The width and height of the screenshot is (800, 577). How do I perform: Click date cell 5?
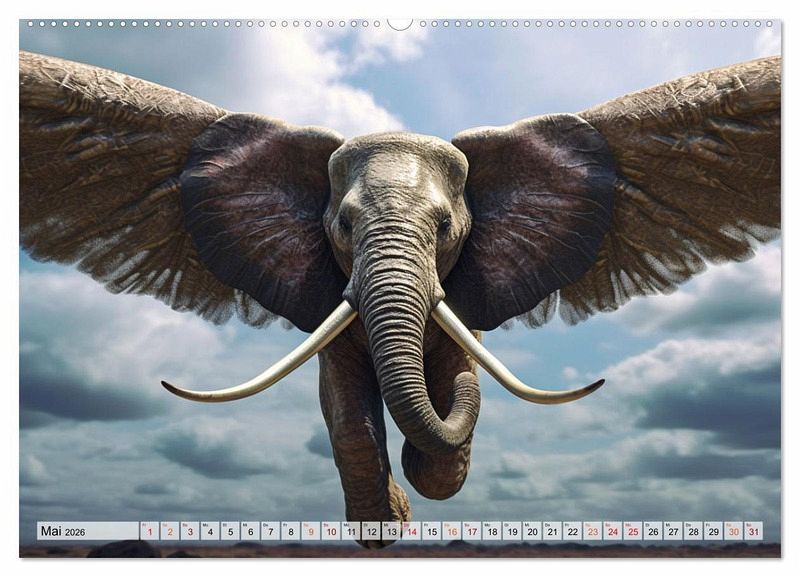click(x=230, y=531)
